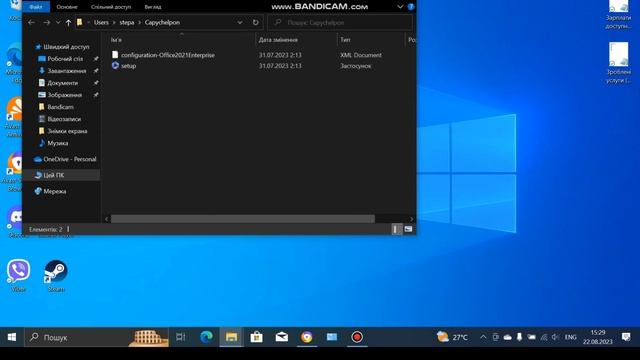This screenshot has height=360, width=640.
Task: Click the horizontal scrollbar in file list
Action: 243,219
